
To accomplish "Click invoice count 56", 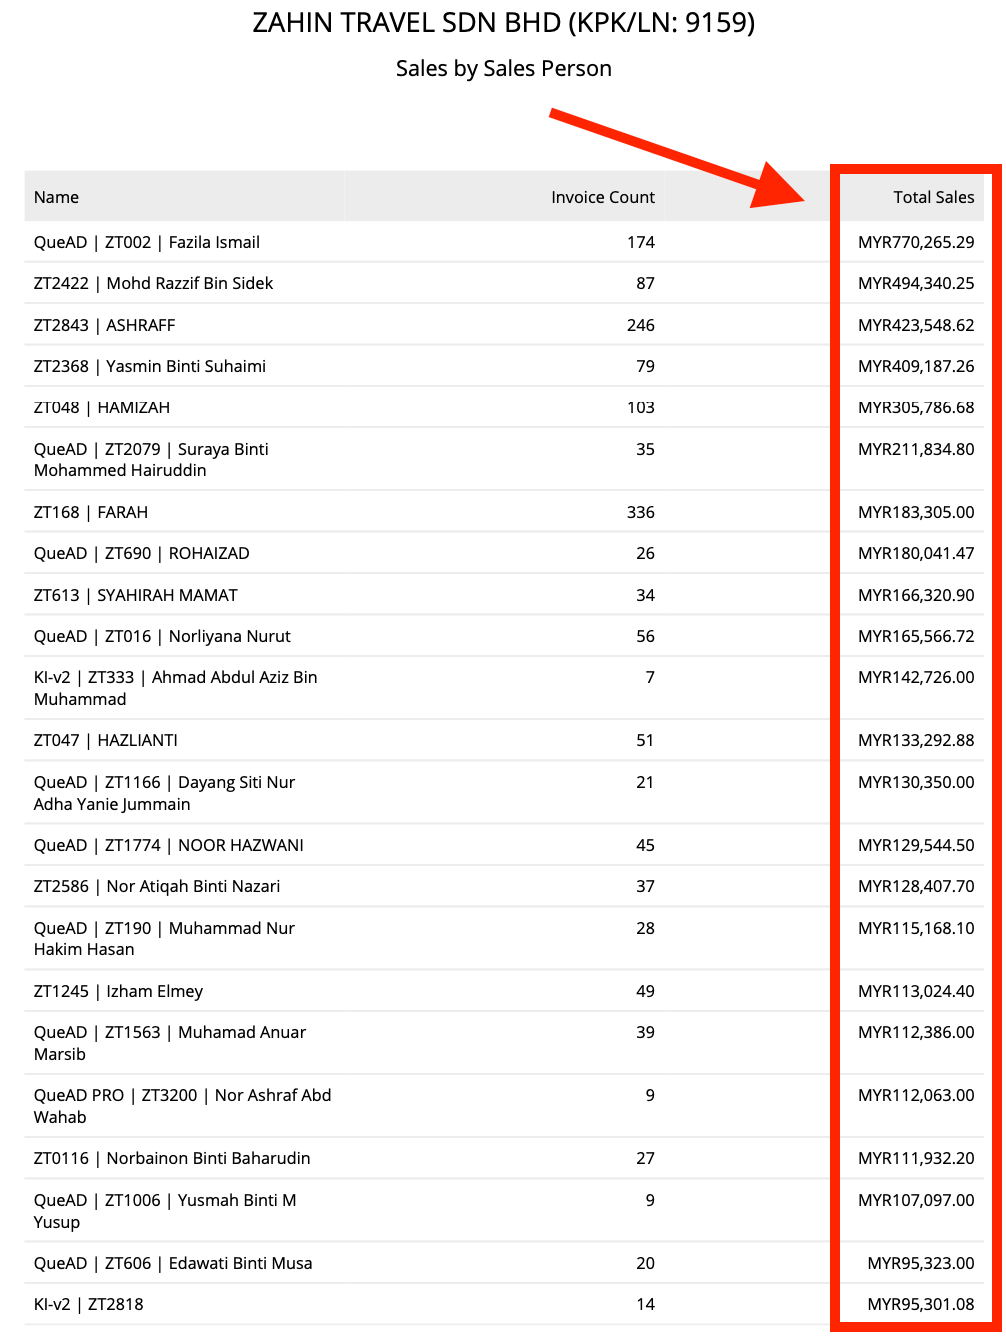I will (646, 636).
